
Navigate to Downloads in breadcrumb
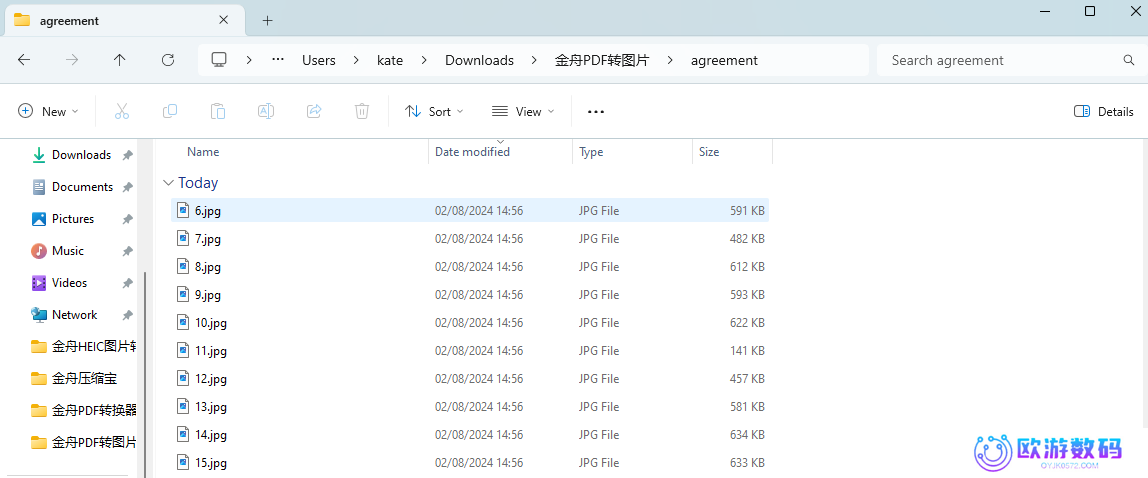[480, 60]
